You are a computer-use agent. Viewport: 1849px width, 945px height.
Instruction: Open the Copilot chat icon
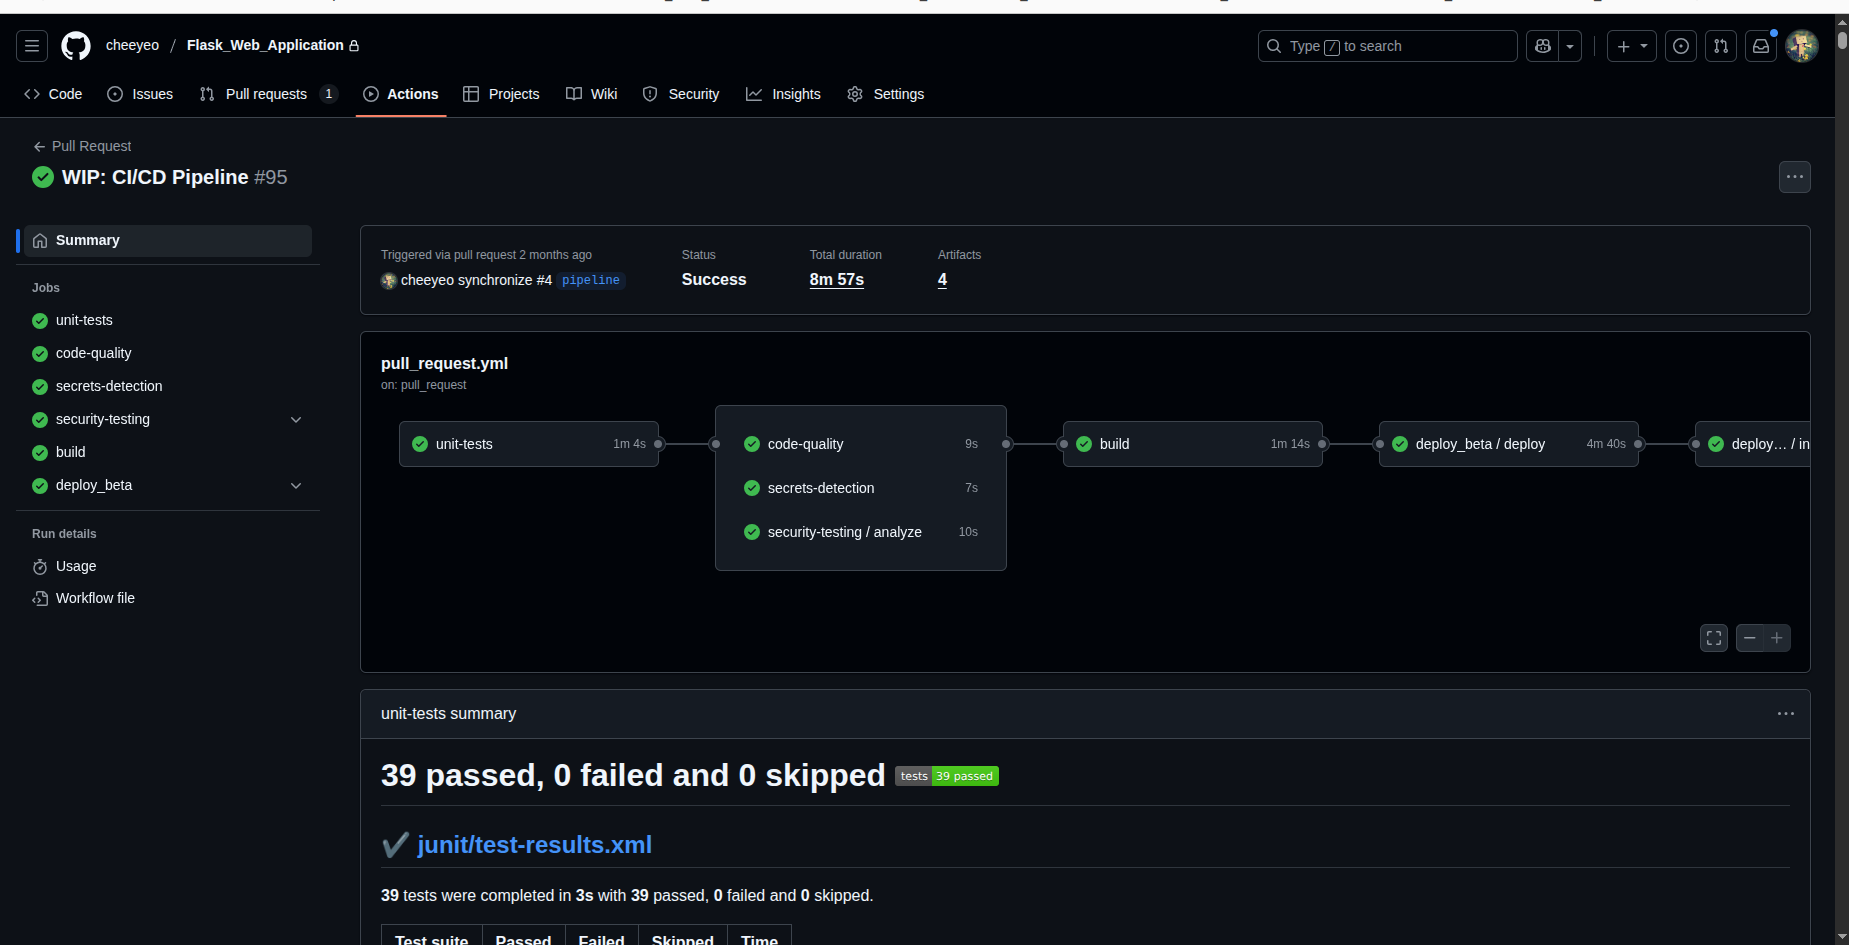[x=1543, y=46]
